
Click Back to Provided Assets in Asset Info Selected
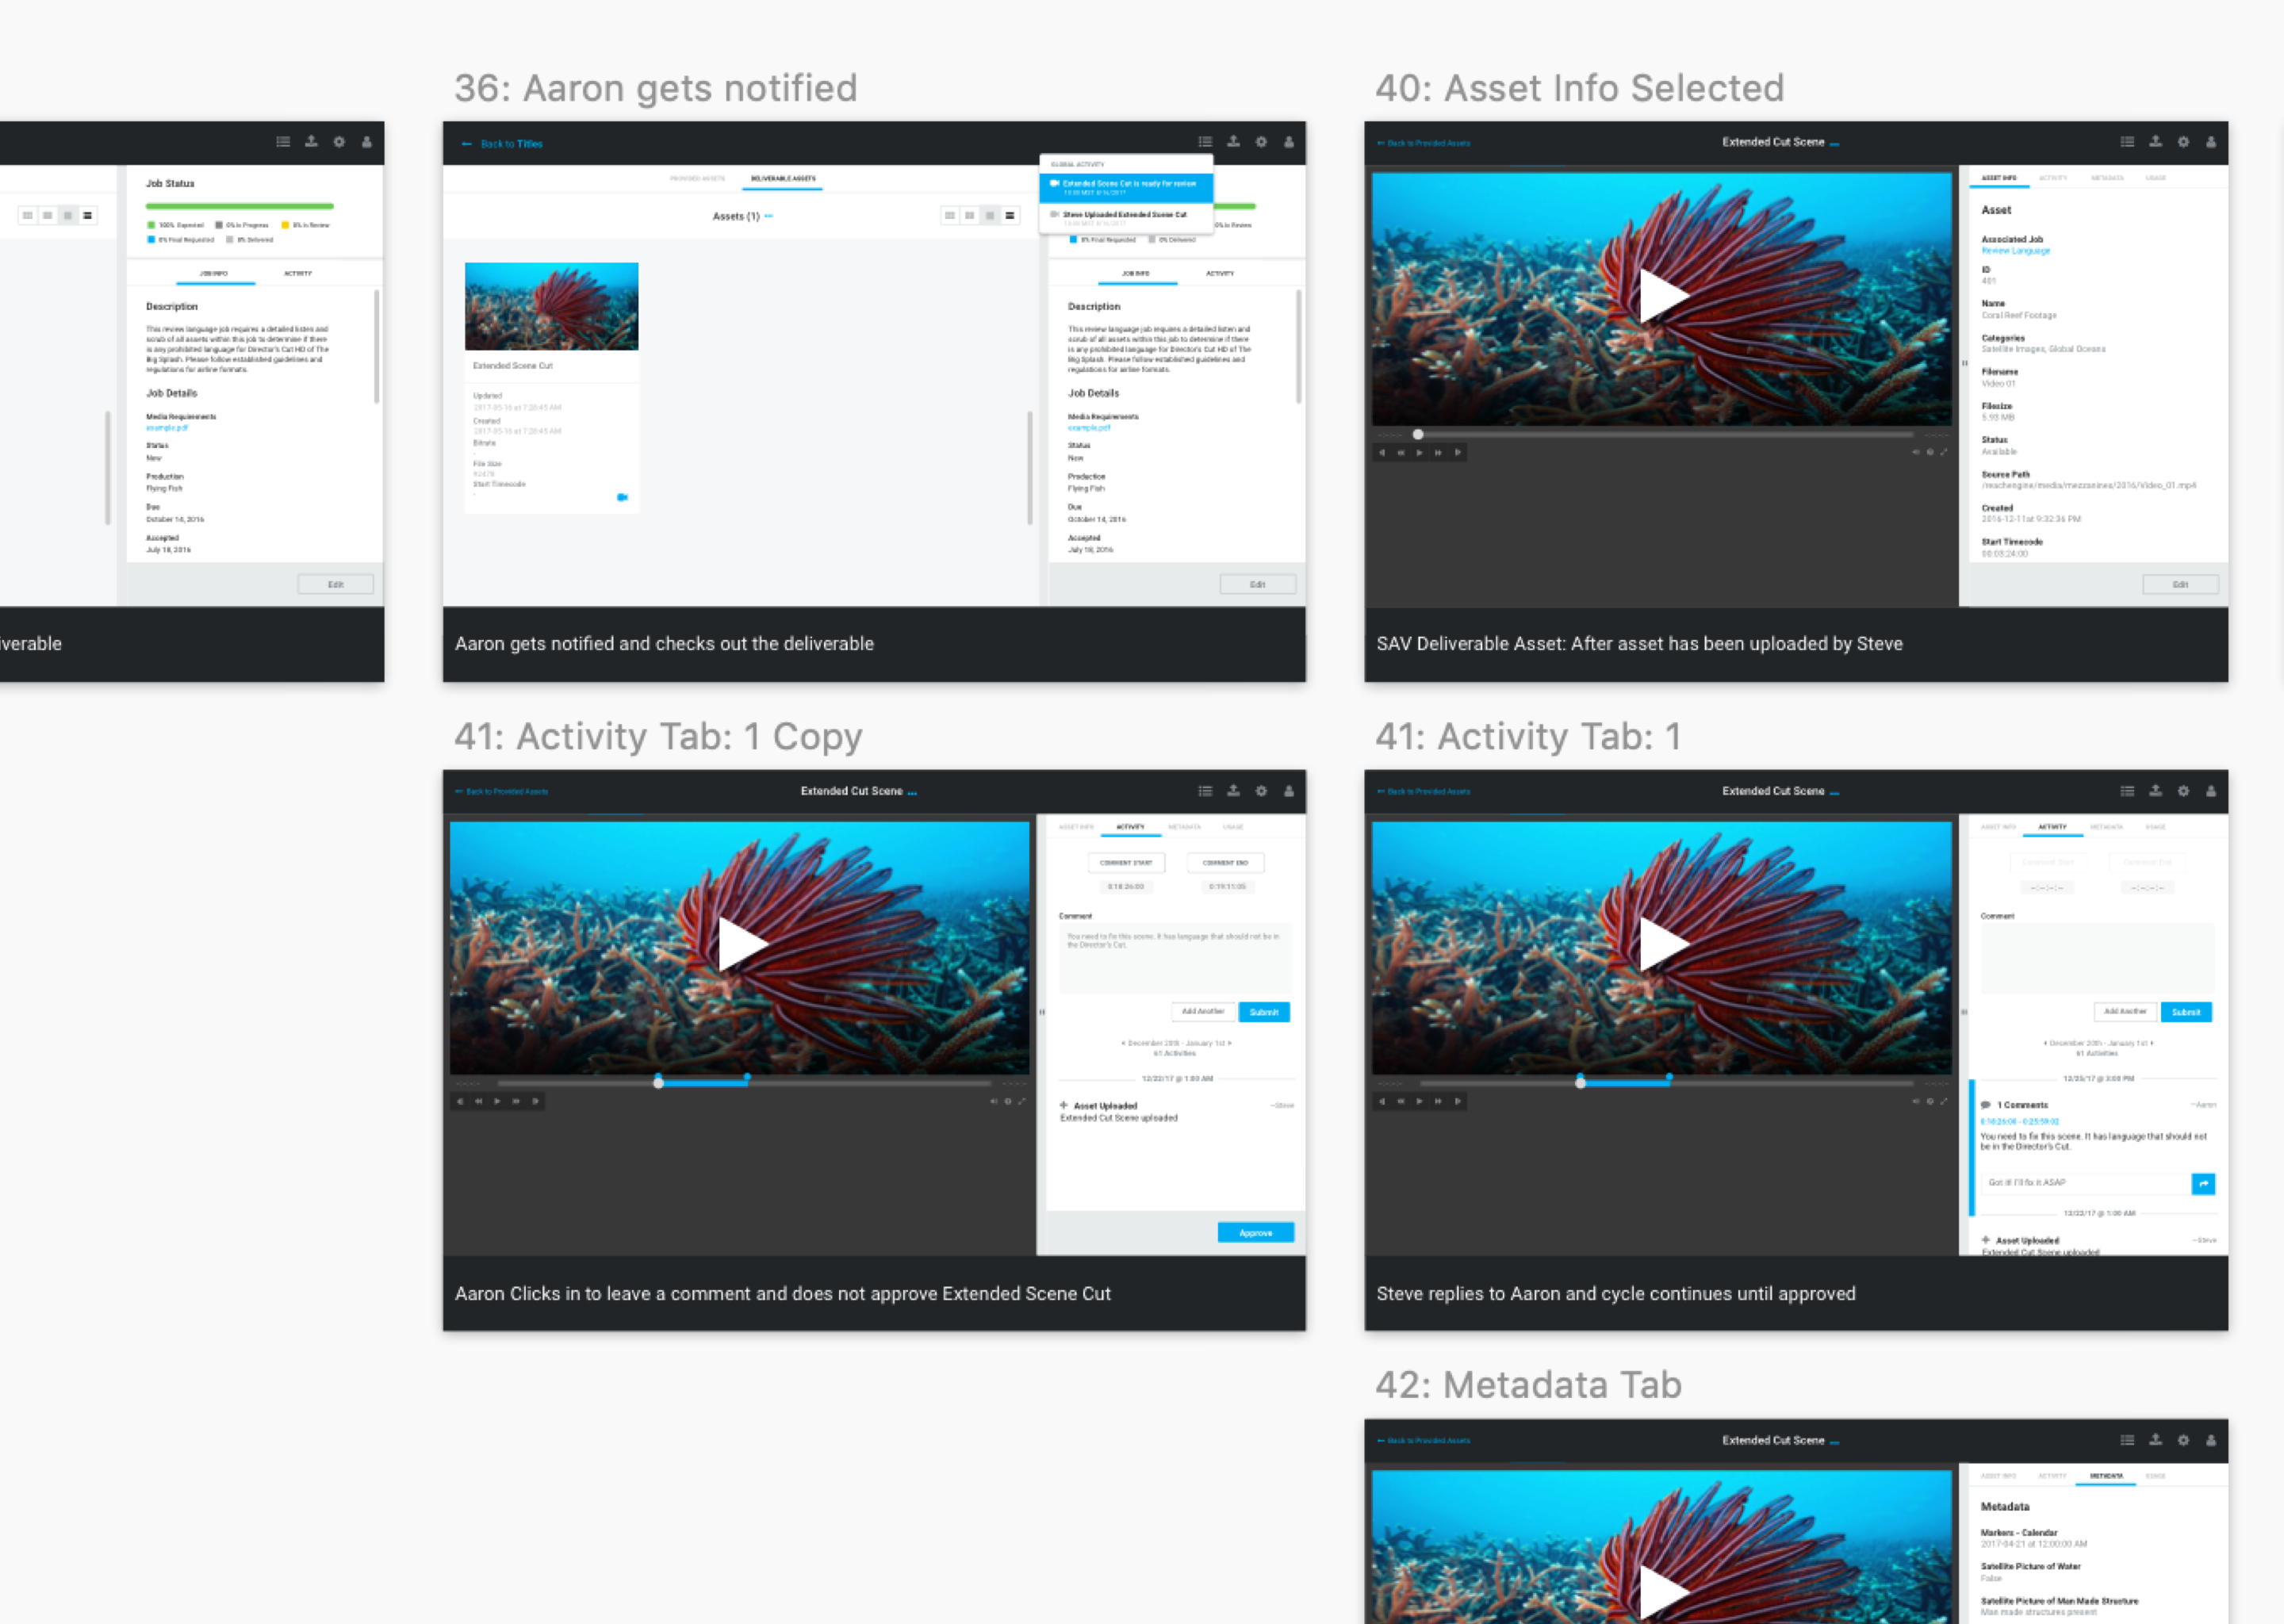1424,143
